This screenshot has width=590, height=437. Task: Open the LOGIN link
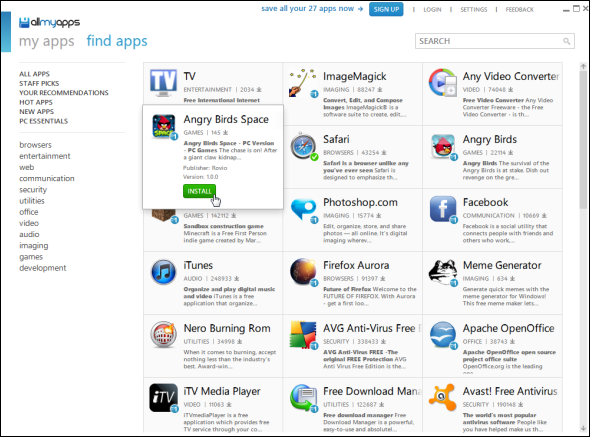(x=432, y=9)
